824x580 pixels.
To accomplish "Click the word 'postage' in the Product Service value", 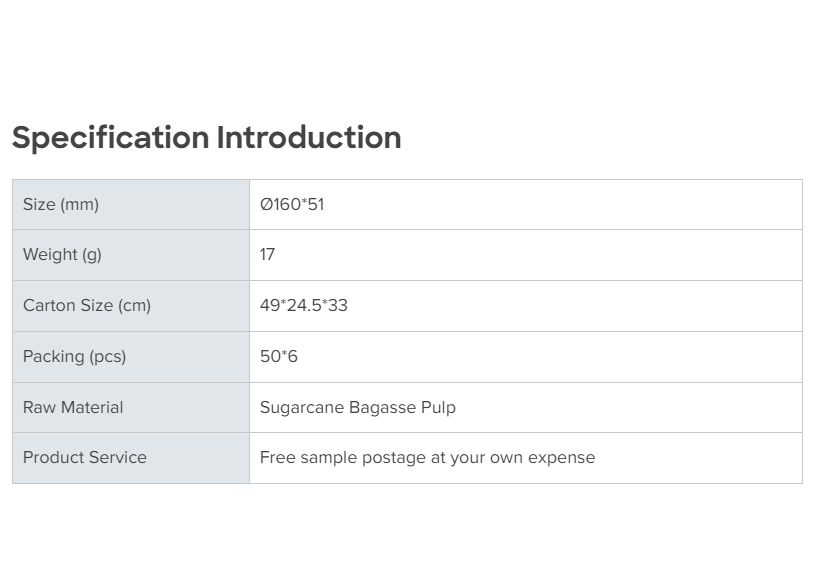I will pos(394,458).
